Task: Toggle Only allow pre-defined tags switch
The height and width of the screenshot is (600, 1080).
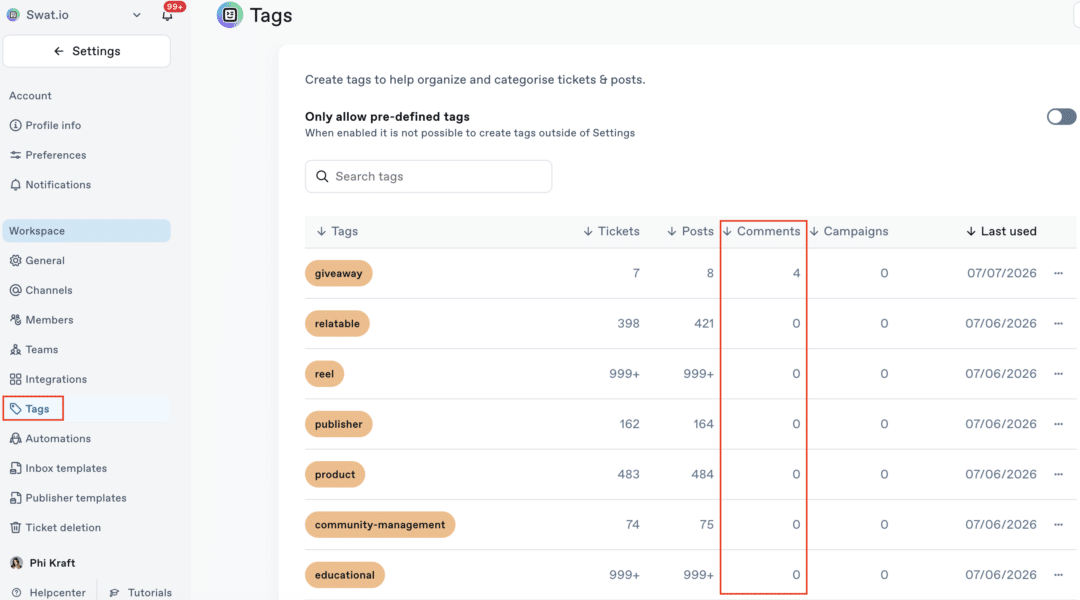Action: click(x=1061, y=116)
